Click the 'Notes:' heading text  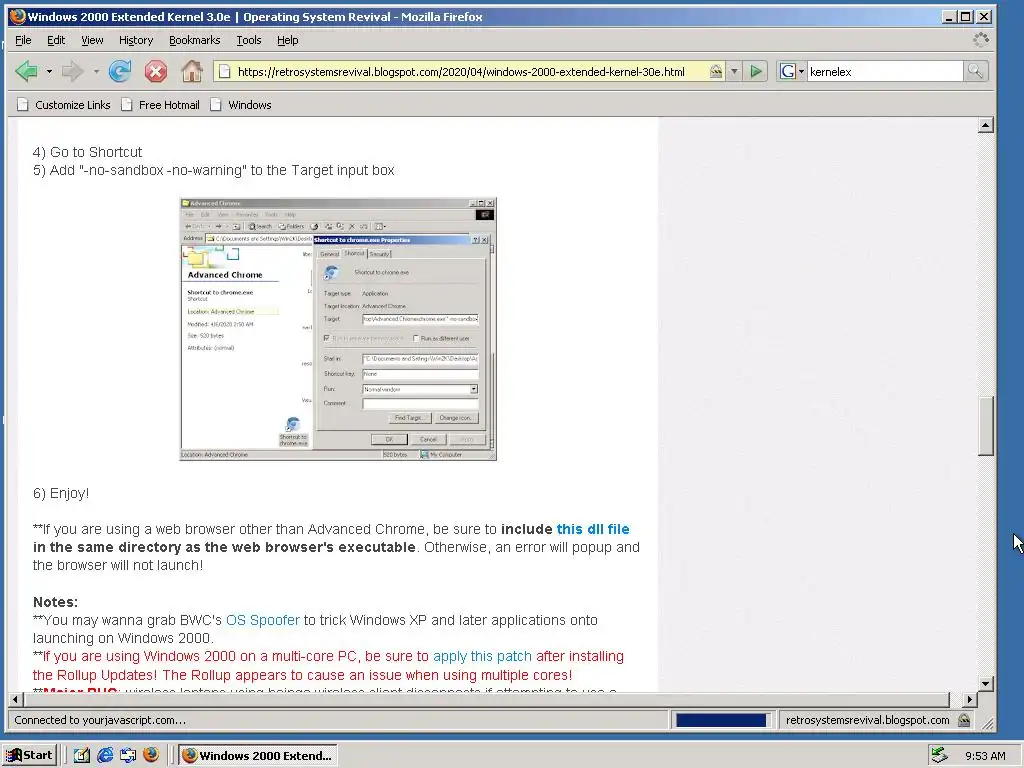pyautogui.click(x=56, y=601)
